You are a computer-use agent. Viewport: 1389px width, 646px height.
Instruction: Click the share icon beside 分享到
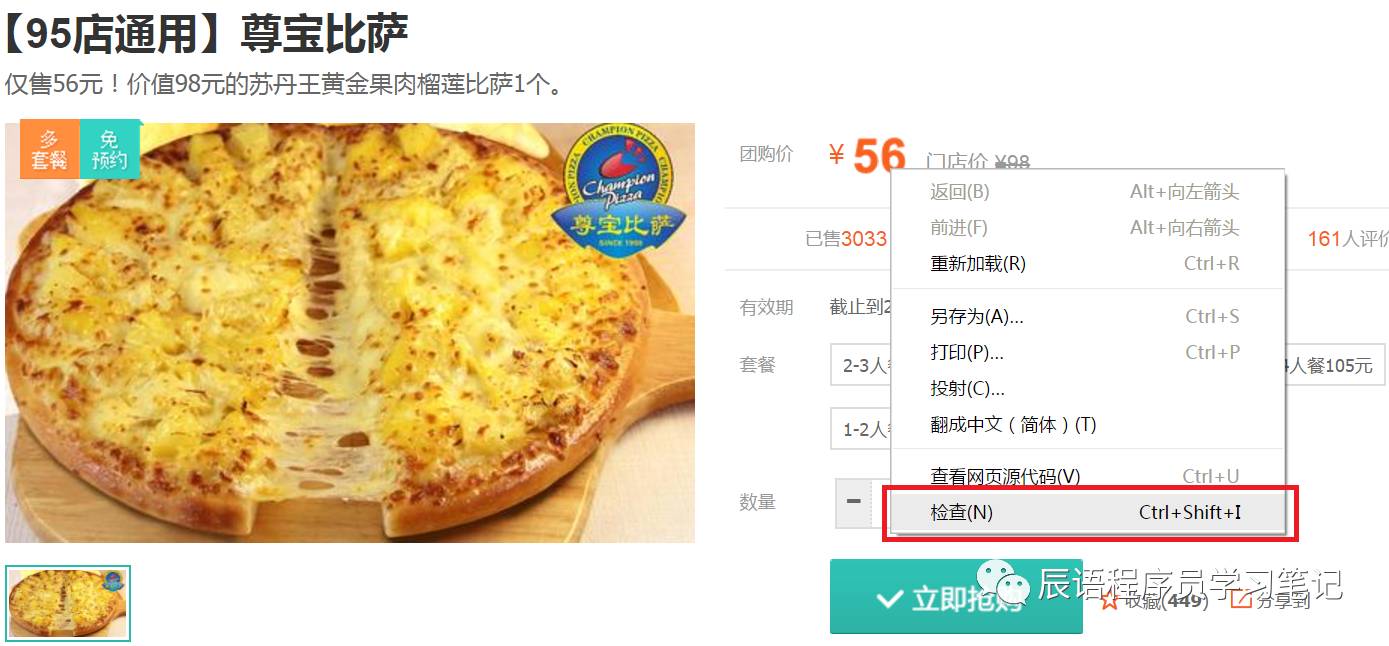click(1241, 600)
